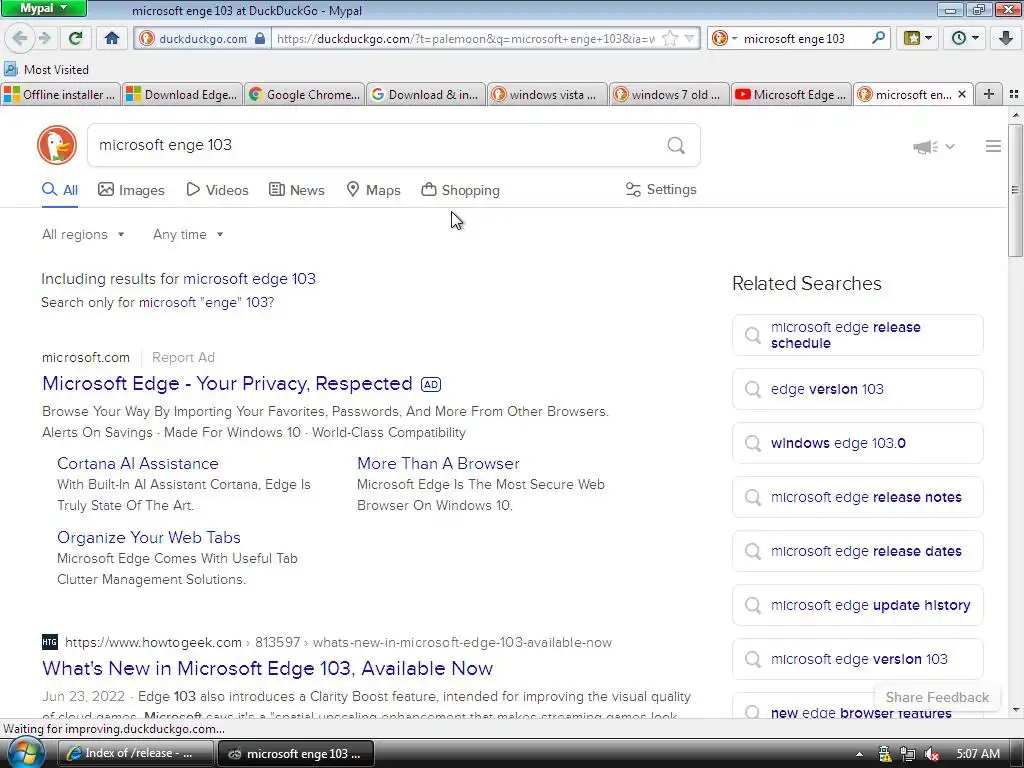Select the Videos search category
Viewport: 1024px width, 768px height.
(x=217, y=190)
